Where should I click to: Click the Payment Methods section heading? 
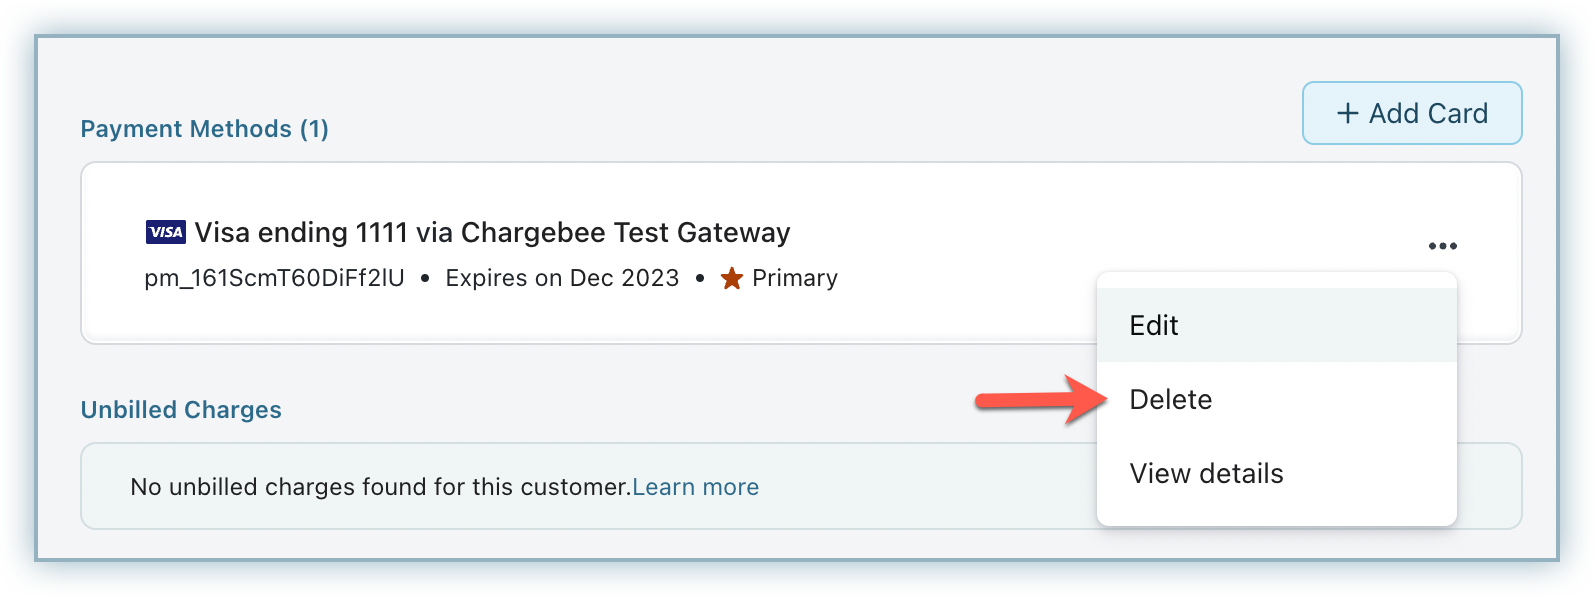[186, 129]
